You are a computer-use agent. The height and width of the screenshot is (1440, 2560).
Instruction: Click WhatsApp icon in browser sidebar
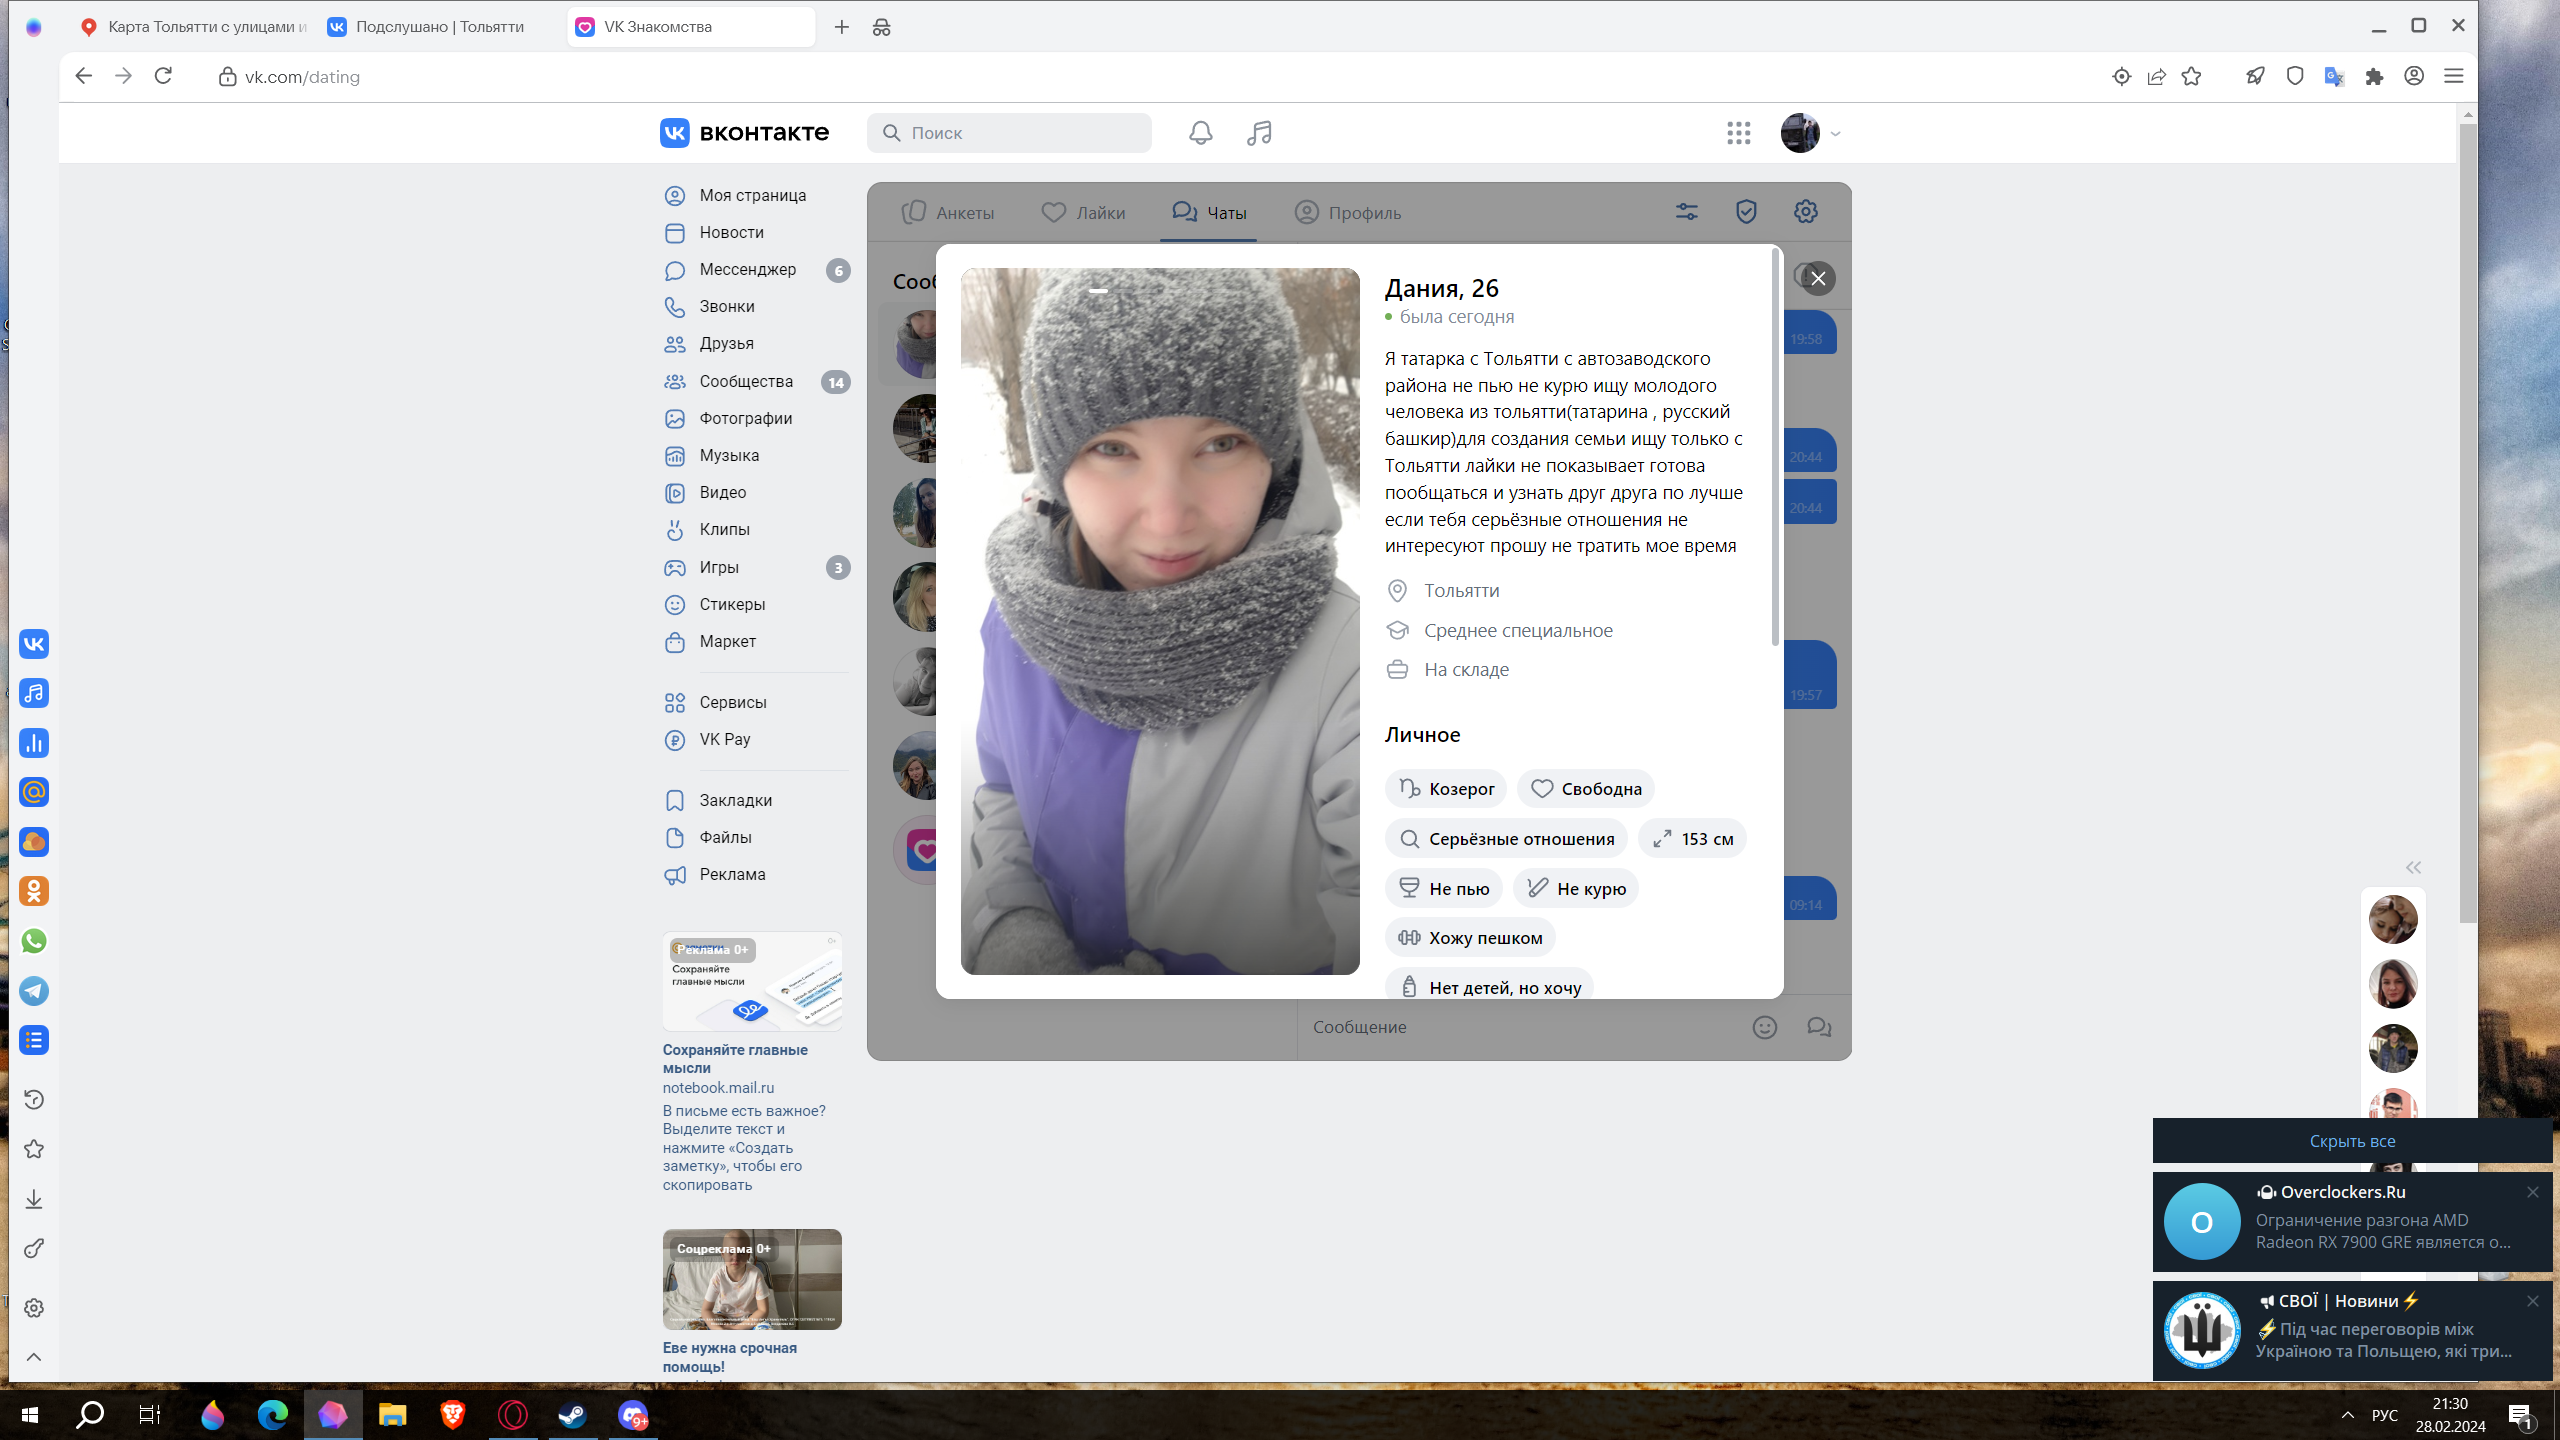point(34,941)
